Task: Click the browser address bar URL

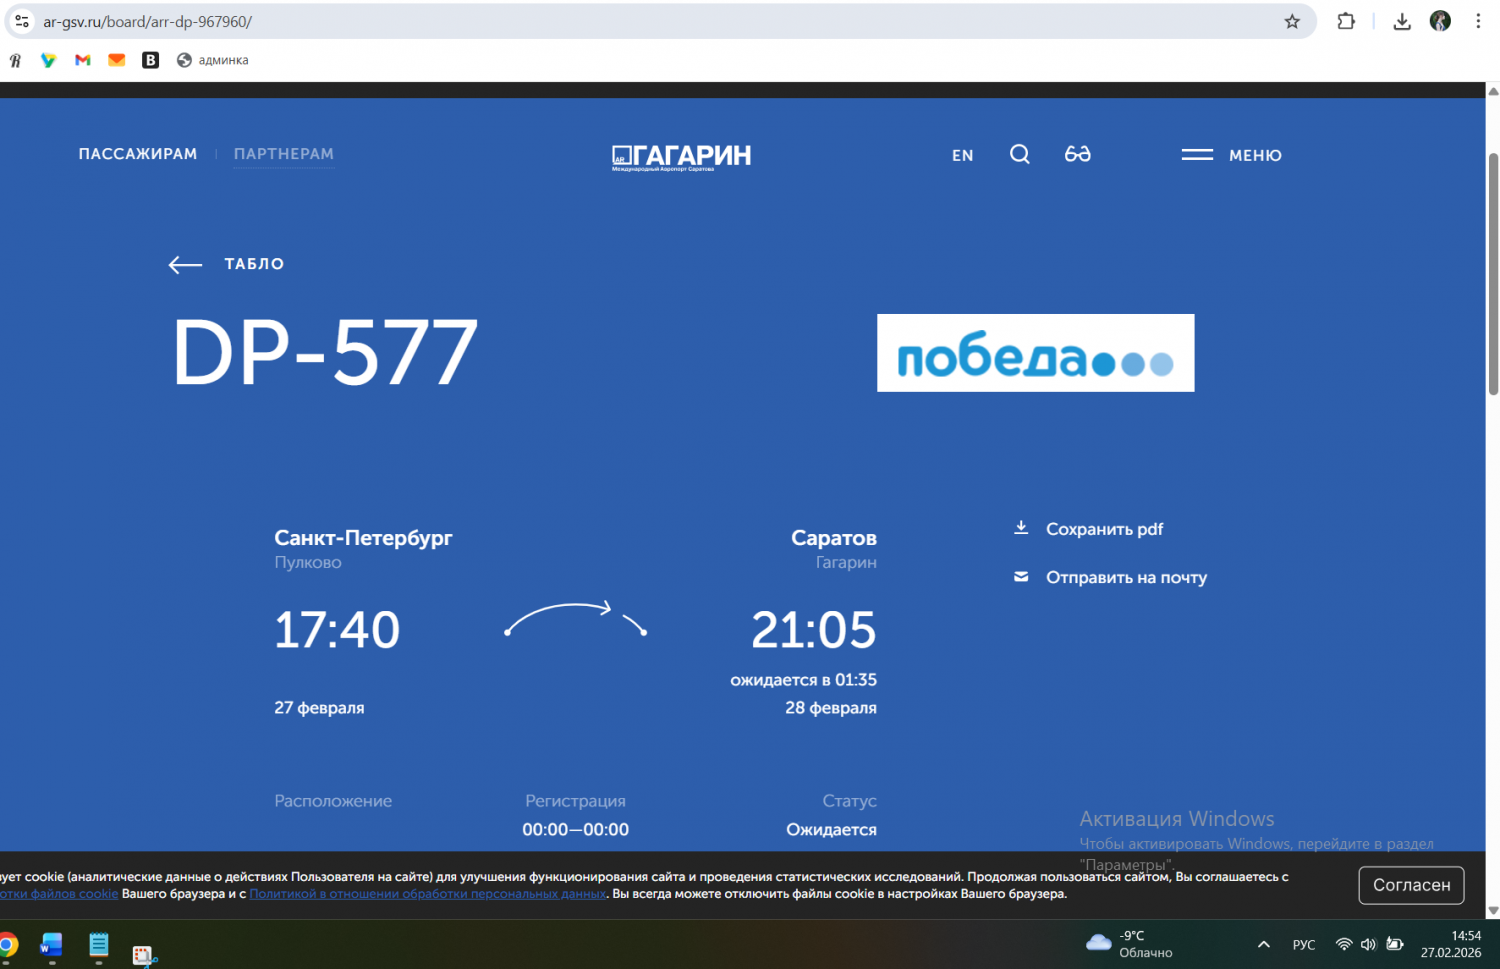Action: tap(147, 21)
